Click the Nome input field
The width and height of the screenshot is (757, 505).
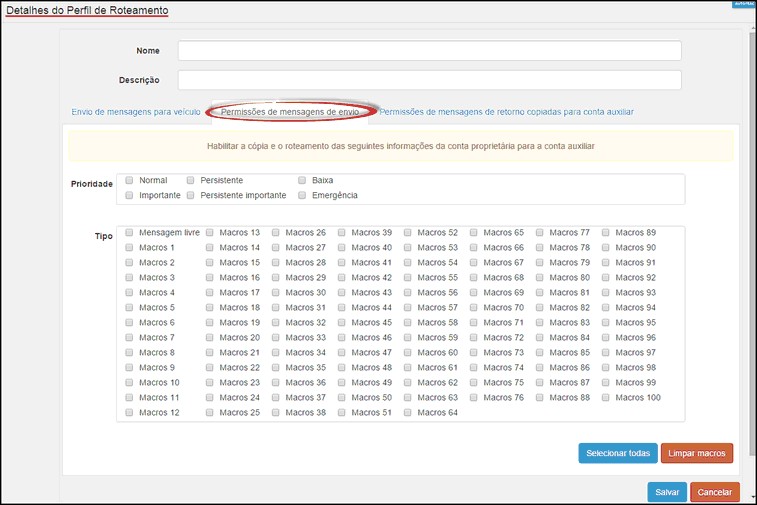click(x=430, y=51)
